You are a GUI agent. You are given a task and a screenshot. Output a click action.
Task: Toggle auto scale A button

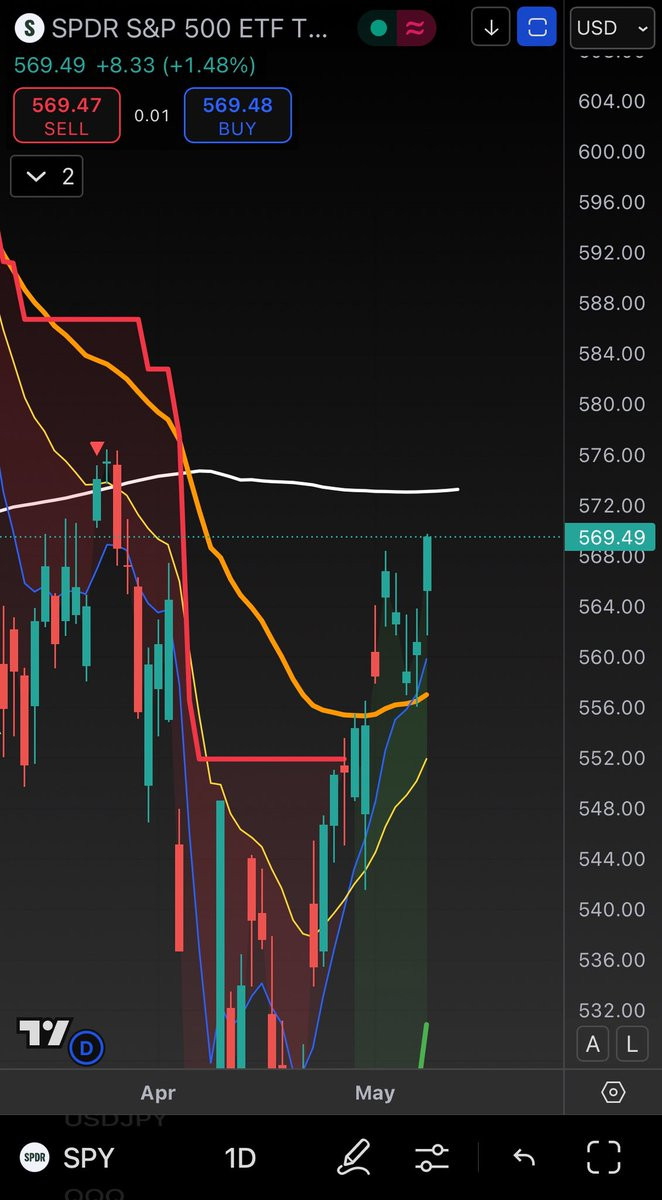coord(593,1044)
